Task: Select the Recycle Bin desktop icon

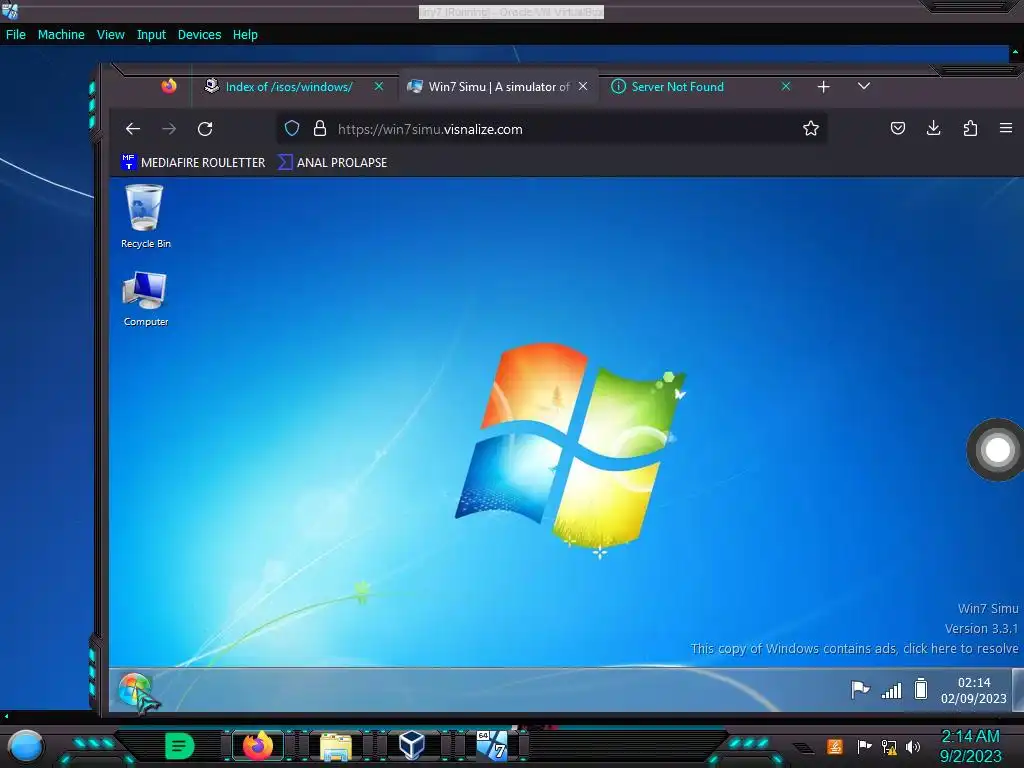Action: tap(146, 216)
